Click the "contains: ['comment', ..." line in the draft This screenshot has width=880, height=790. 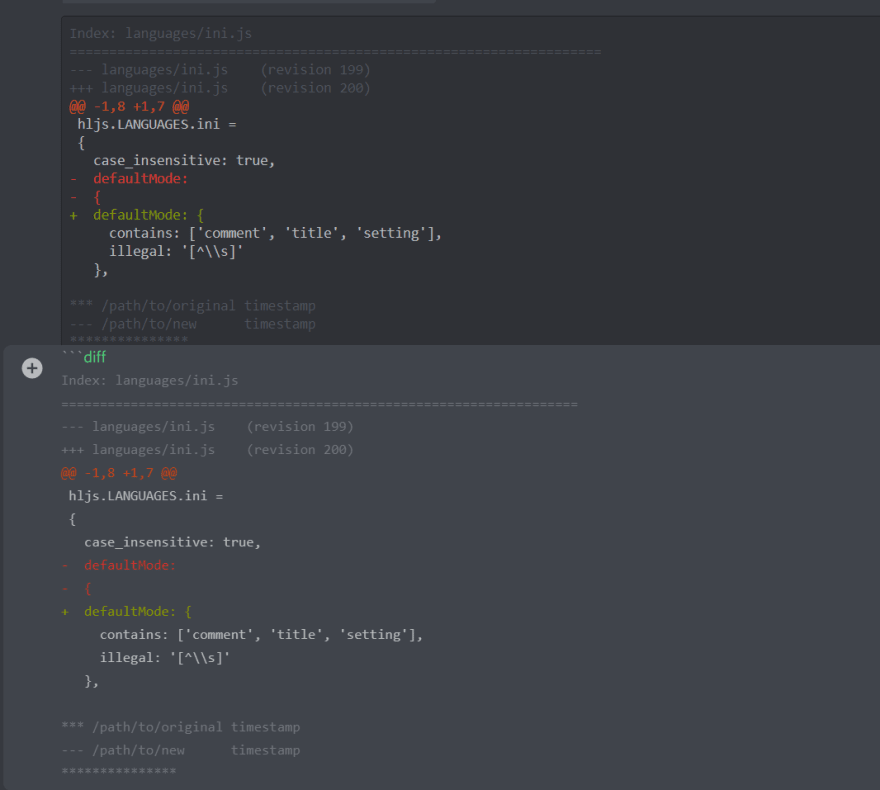(262, 635)
